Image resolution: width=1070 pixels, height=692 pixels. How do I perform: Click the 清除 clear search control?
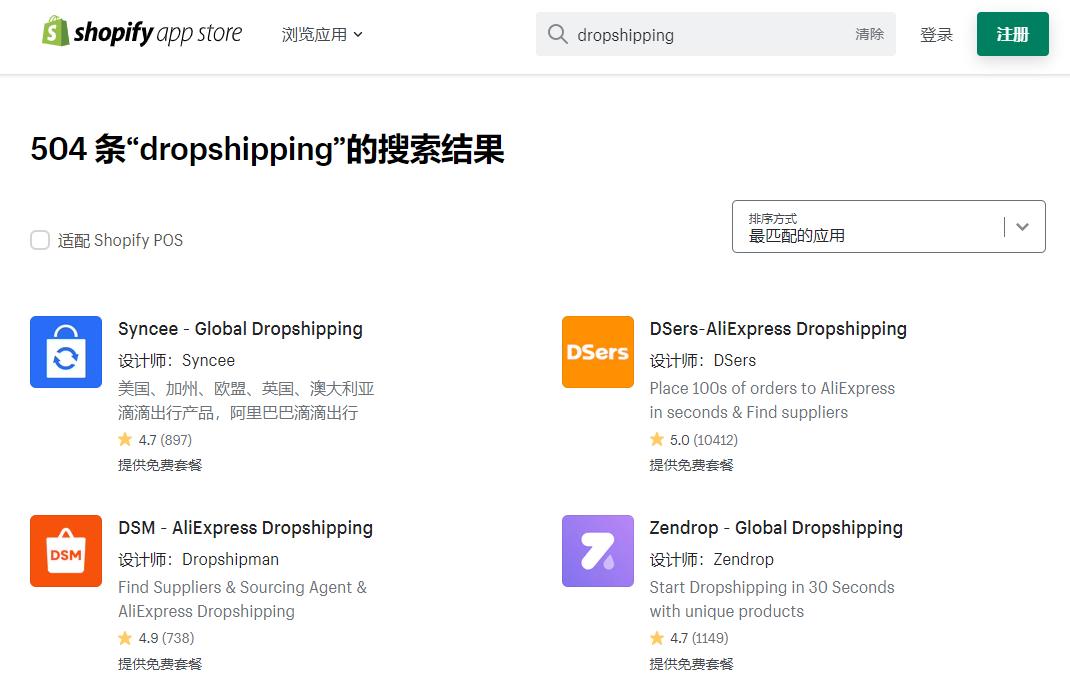coord(869,33)
